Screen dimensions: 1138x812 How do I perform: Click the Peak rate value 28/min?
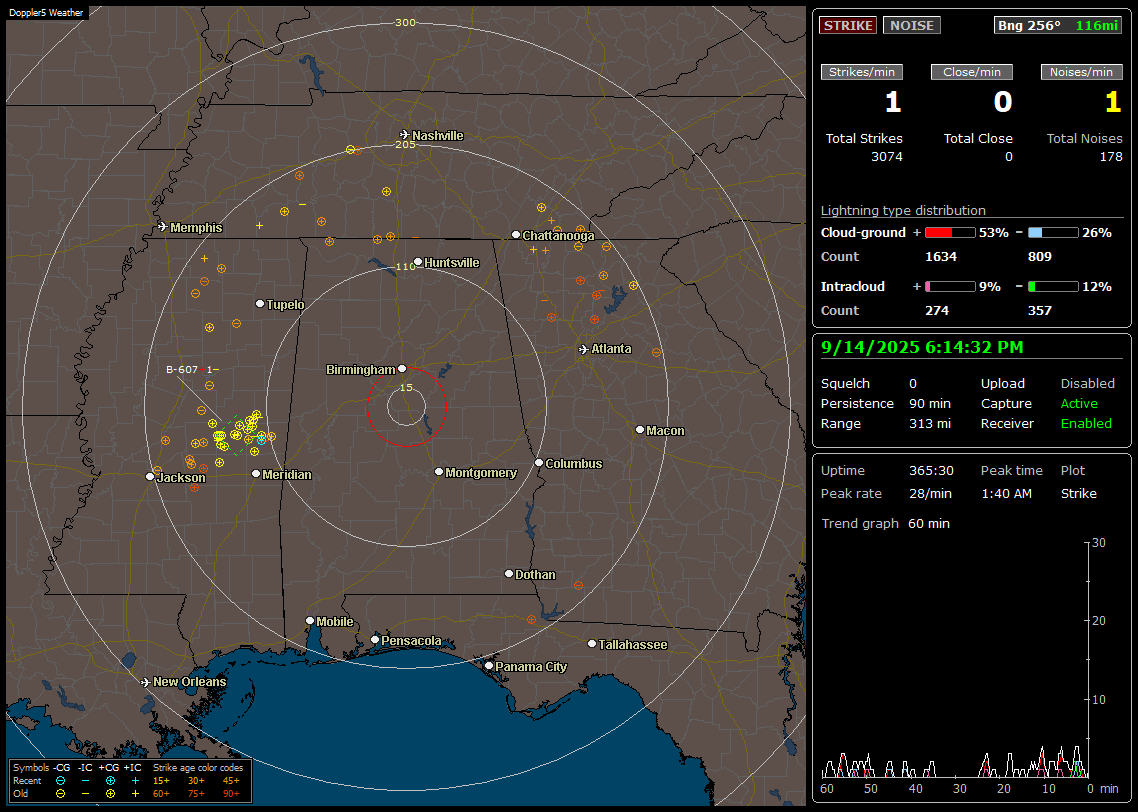(931, 493)
